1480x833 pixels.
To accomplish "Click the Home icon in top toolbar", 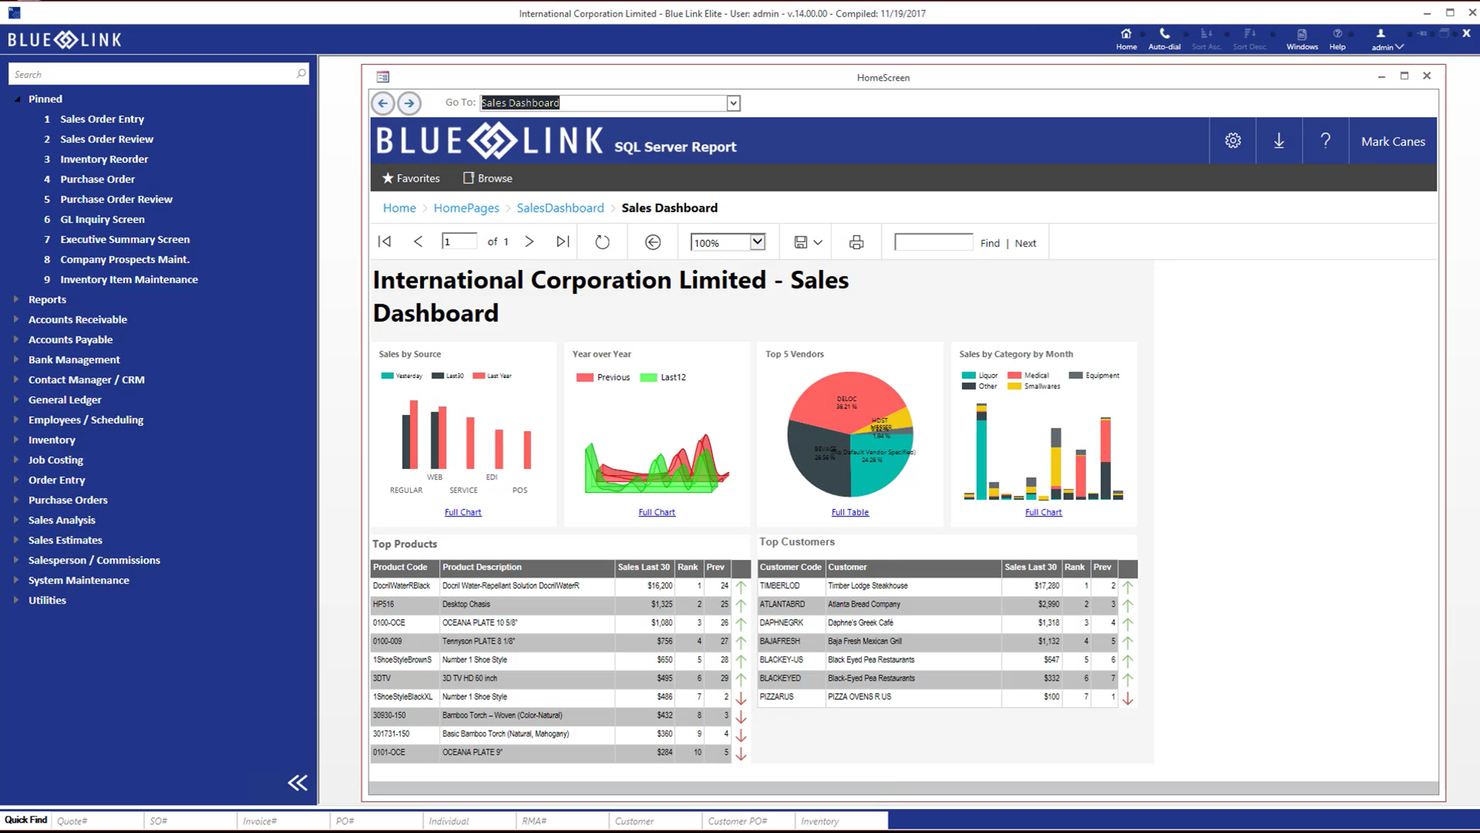I will point(1126,40).
